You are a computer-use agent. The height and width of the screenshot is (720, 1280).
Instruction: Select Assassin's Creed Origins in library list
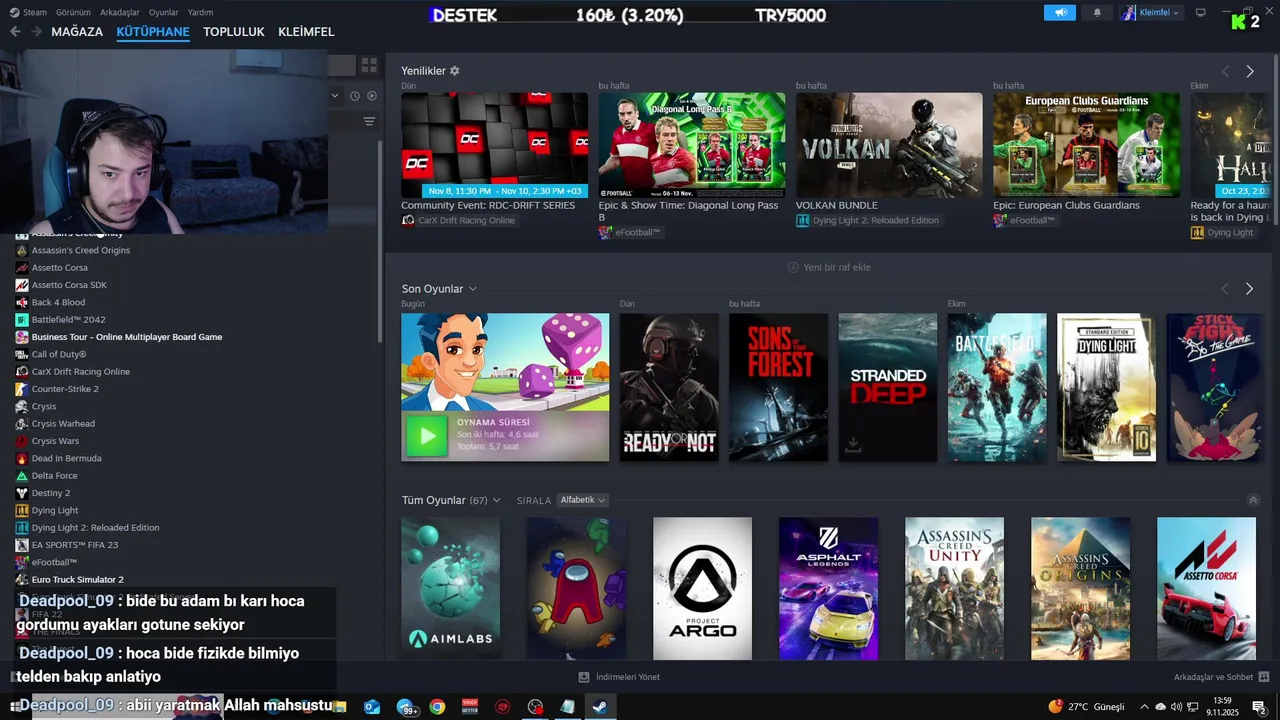[80, 250]
